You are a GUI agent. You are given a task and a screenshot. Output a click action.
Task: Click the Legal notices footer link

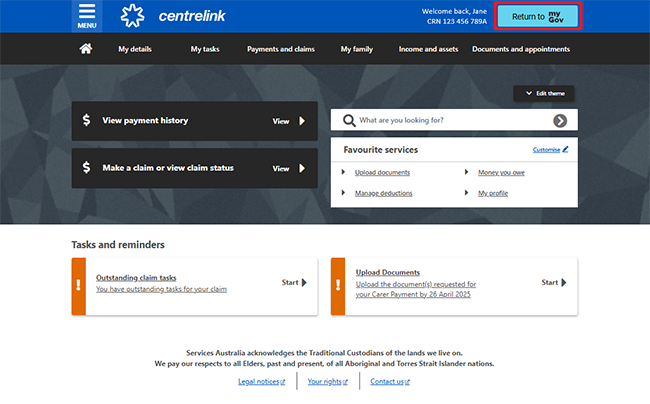260,381
